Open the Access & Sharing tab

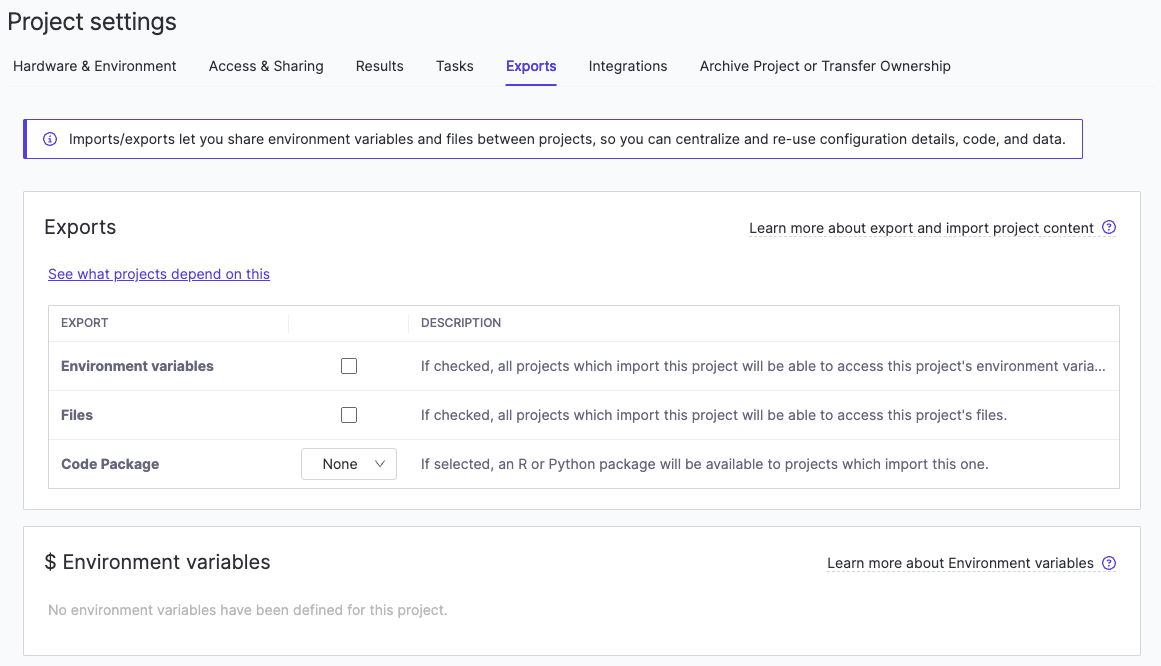pyautogui.click(x=266, y=66)
